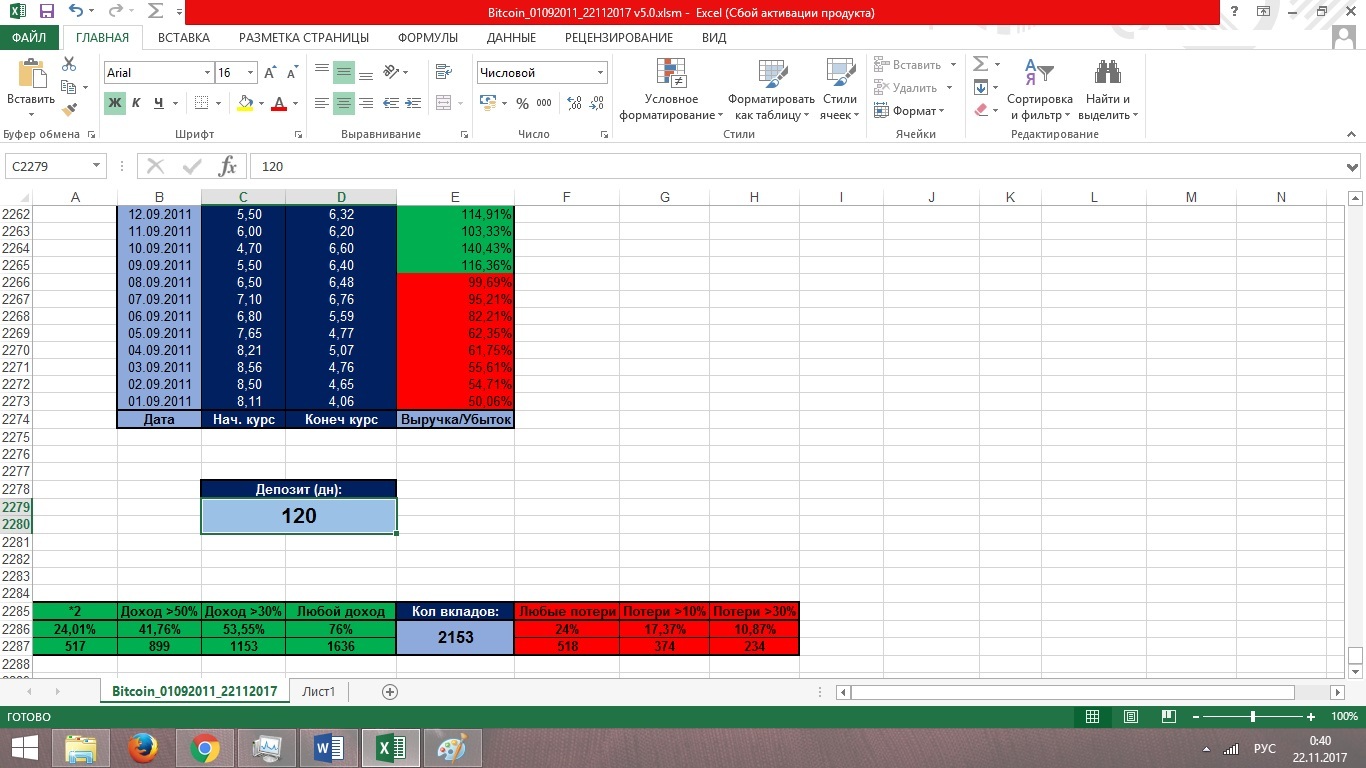Open the font name Arial dropdown
This screenshot has height=768, width=1366.
(207, 73)
